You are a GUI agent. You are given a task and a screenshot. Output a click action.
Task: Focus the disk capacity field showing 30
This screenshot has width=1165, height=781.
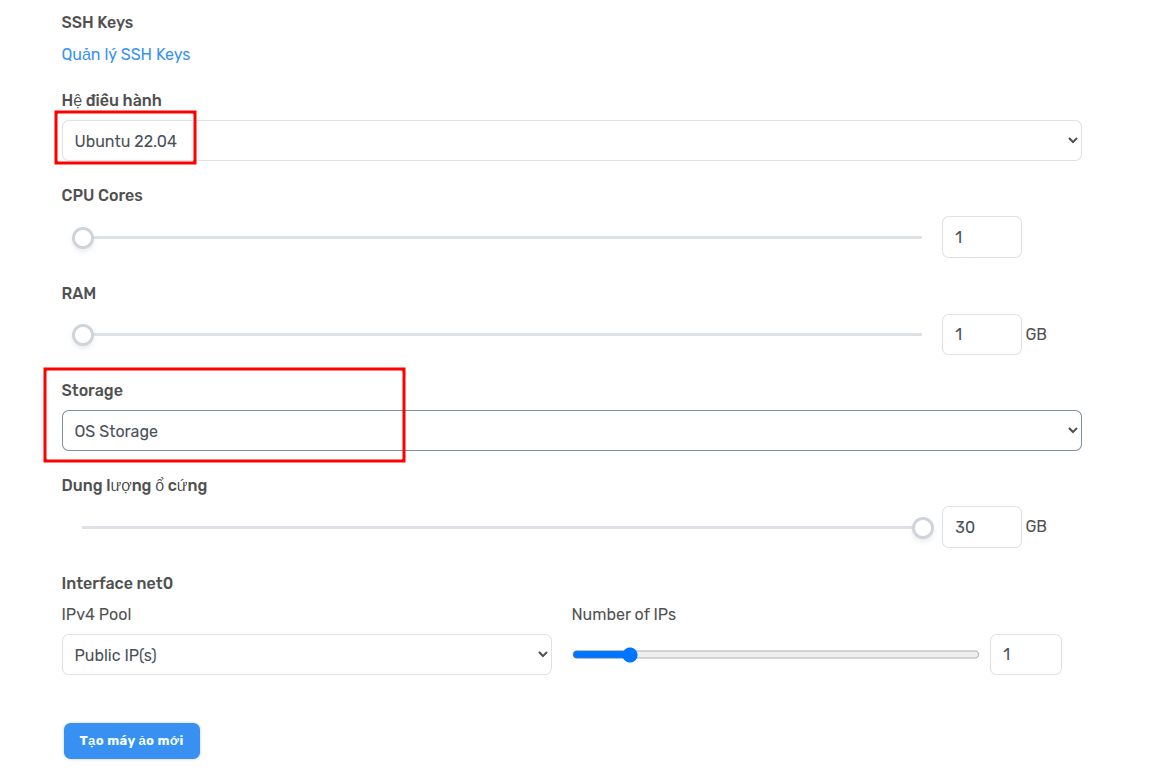(x=981, y=527)
